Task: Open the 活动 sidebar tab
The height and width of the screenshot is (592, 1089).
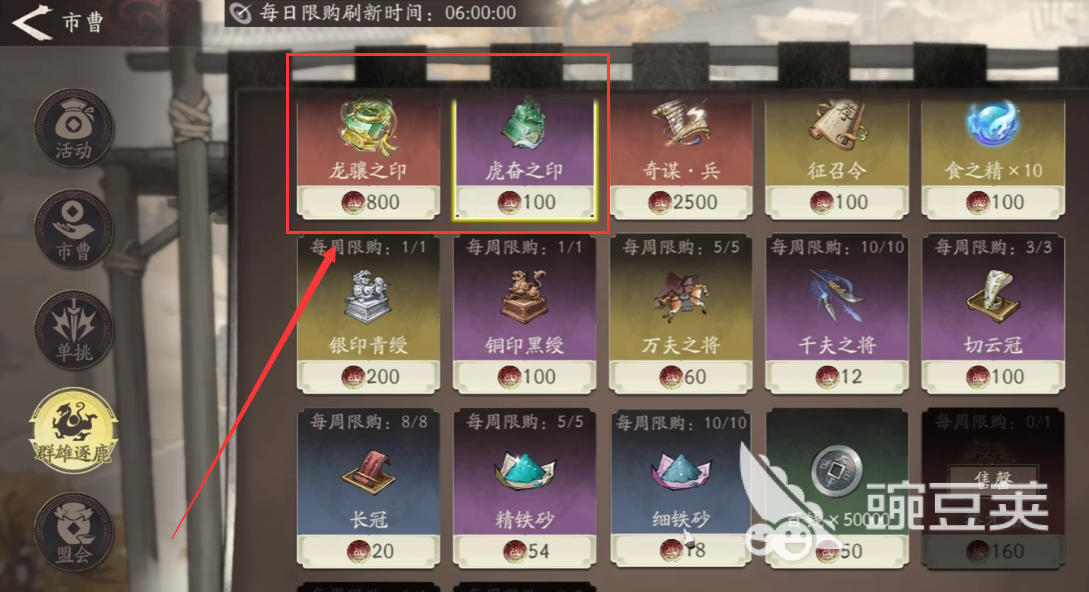Action: pos(73,129)
